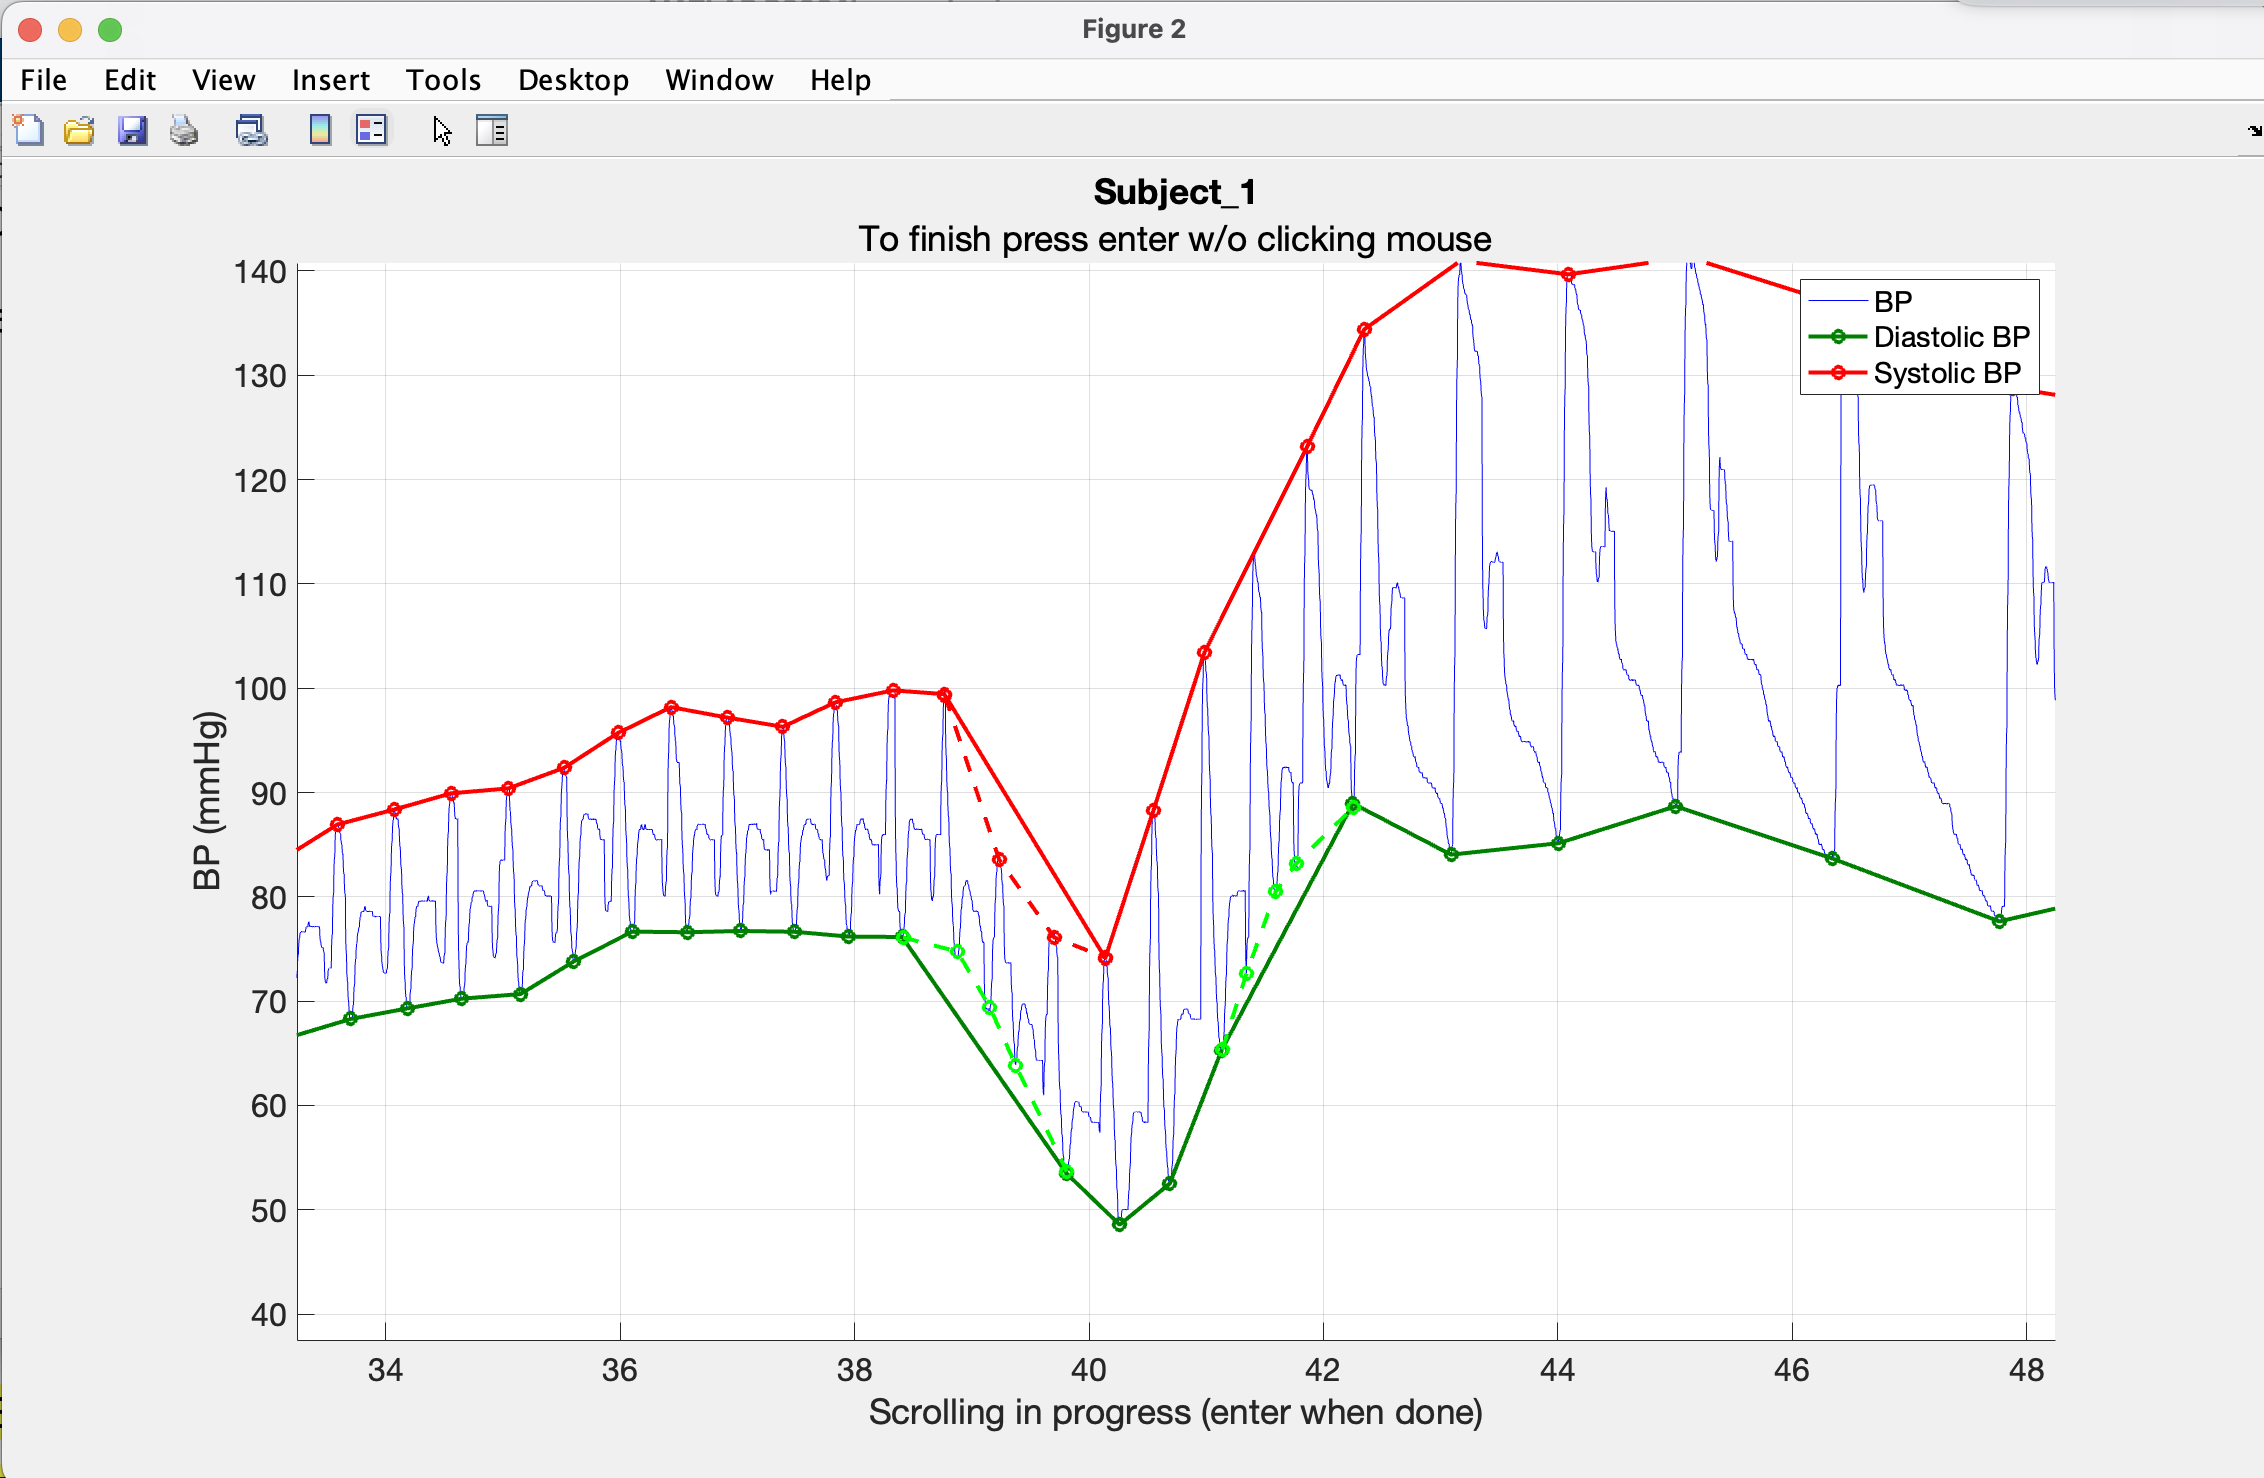Open the View menu
2264x1478 pixels.
coord(223,80)
